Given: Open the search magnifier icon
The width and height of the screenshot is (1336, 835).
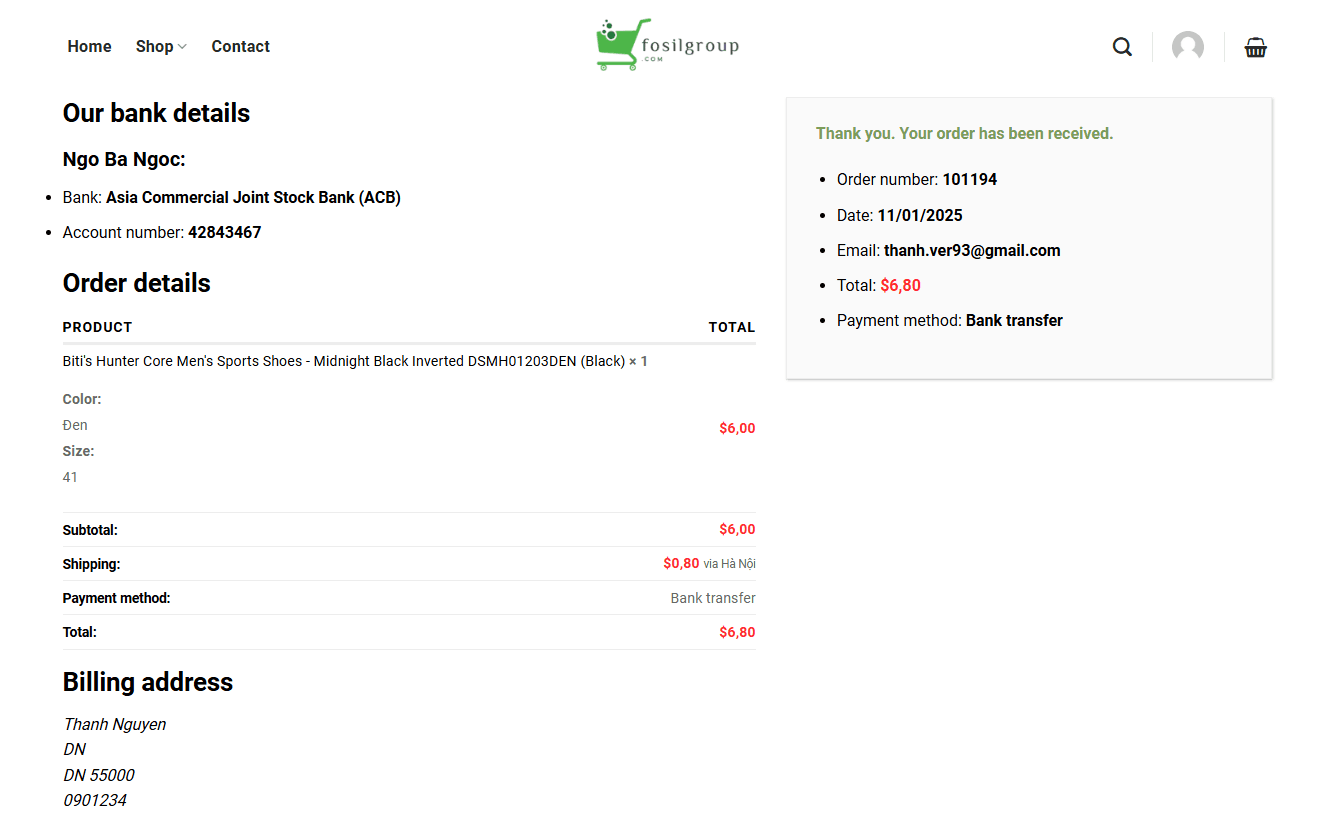Looking at the screenshot, I should point(1122,47).
